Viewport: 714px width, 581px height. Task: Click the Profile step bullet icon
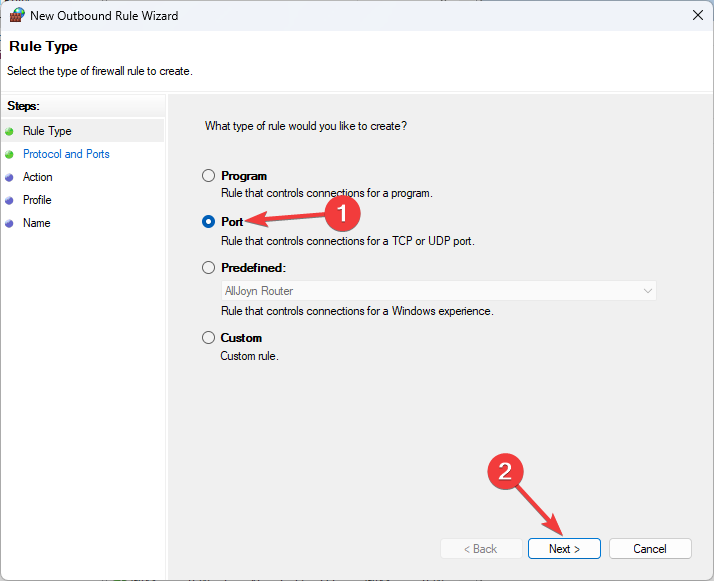click(x=10, y=200)
